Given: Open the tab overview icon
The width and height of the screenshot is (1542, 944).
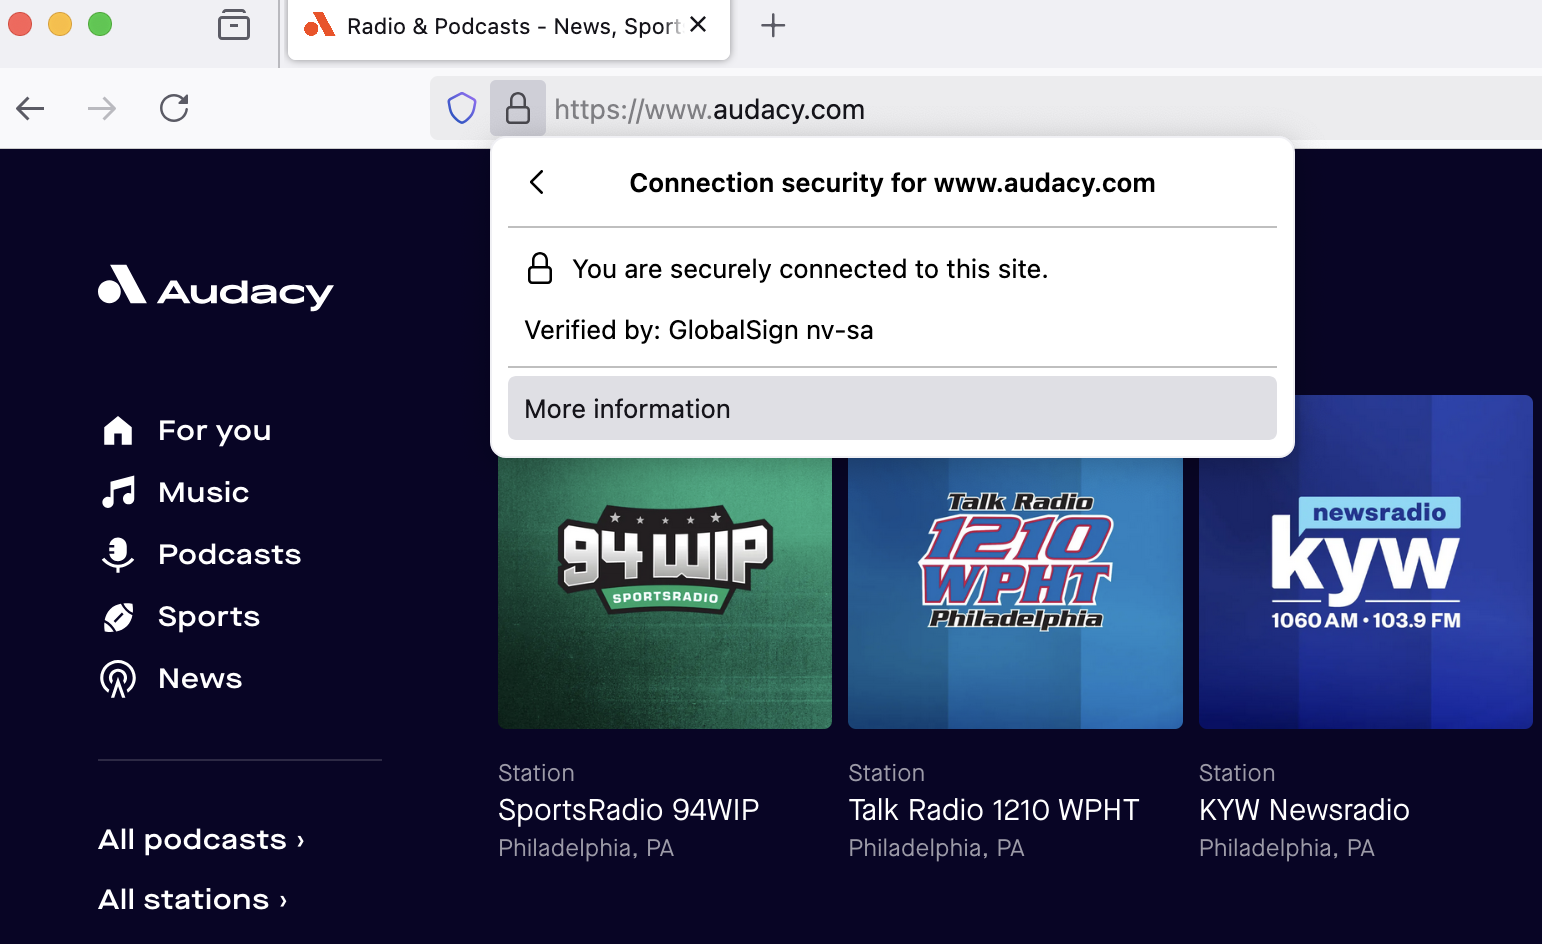Looking at the screenshot, I should [x=234, y=25].
